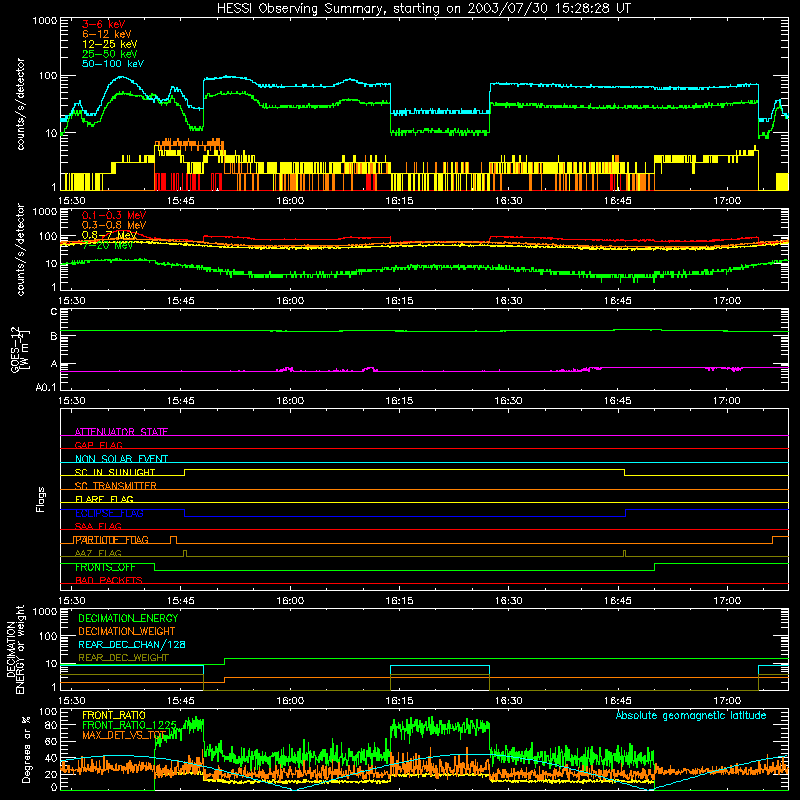
Task: Click the SC_IN_SUNLIGHT flag label
Action: click(115, 472)
